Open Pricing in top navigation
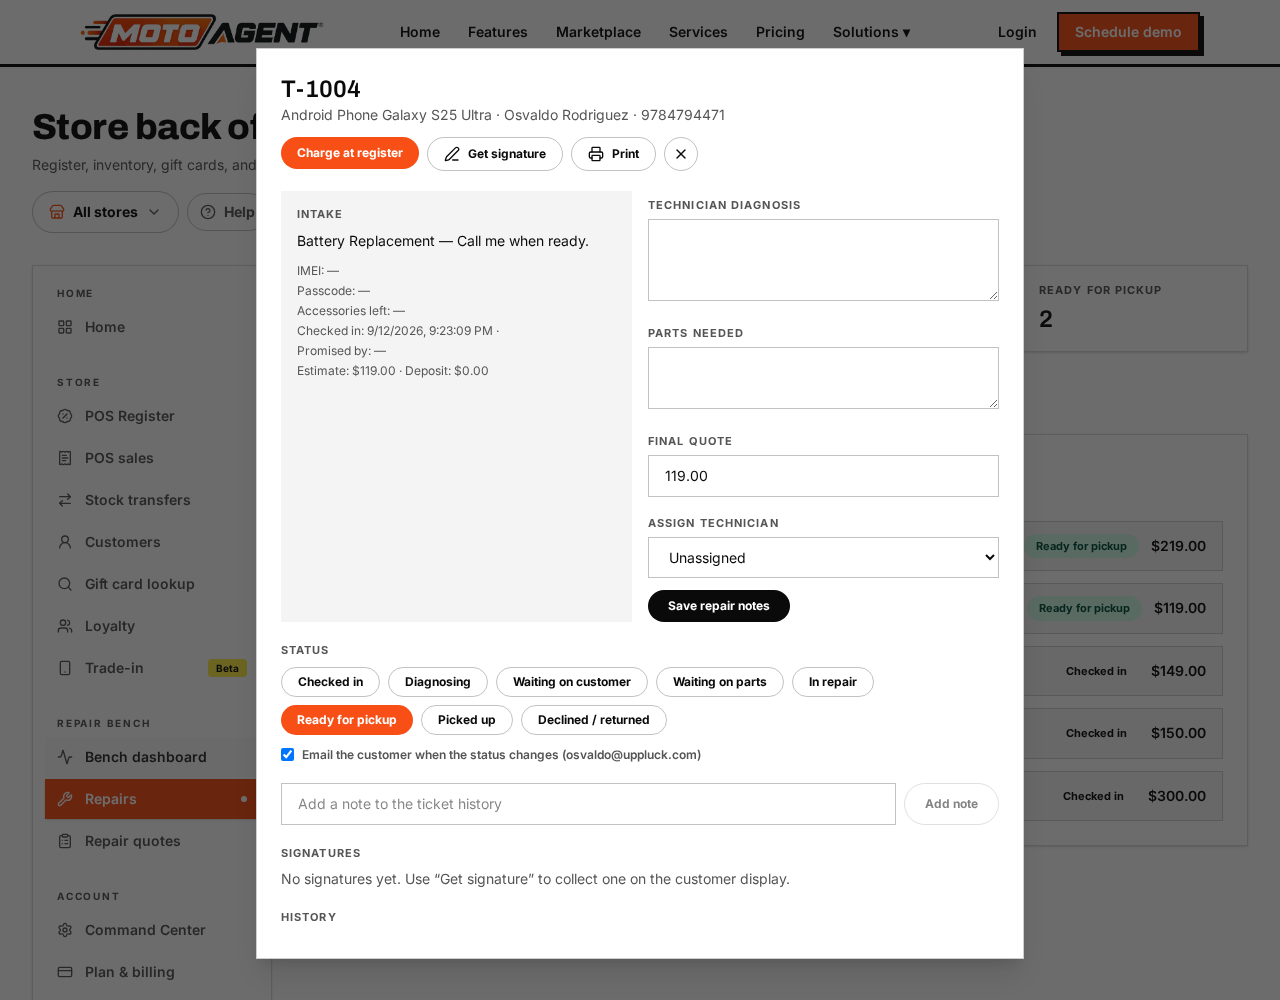This screenshot has height=1000, width=1280. [780, 32]
